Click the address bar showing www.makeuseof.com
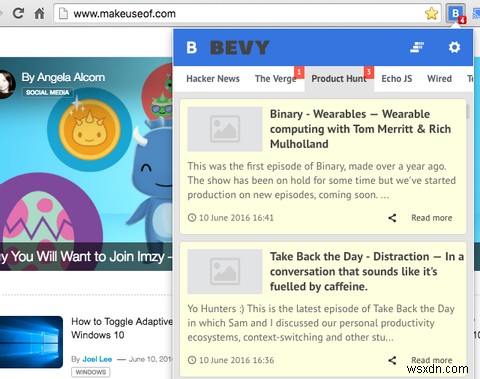The width and height of the screenshot is (480, 379). pos(247,14)
